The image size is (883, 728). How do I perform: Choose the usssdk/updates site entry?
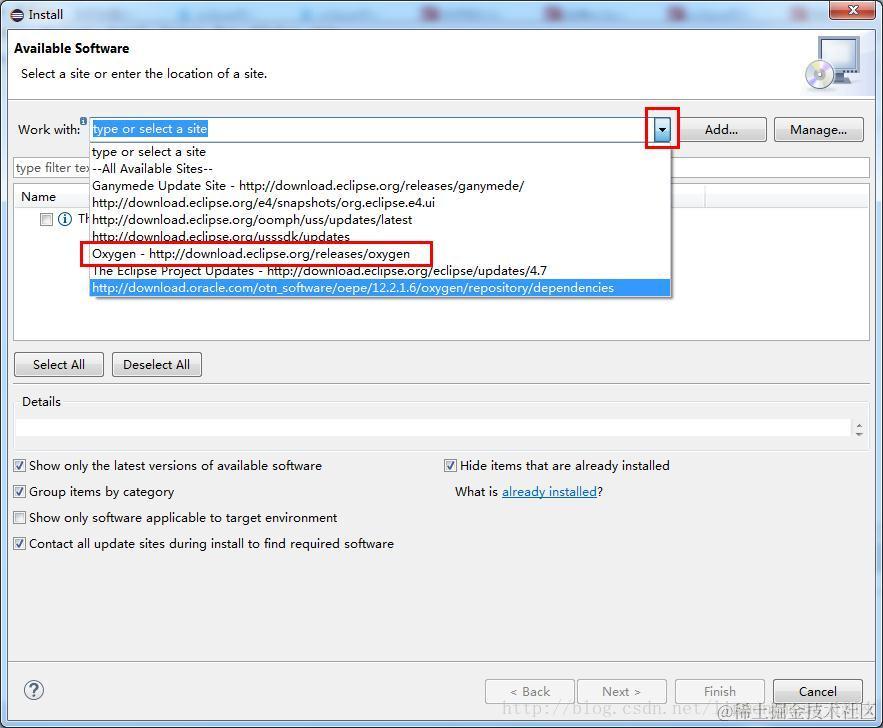pyautogui.click(x=380, y=236)
